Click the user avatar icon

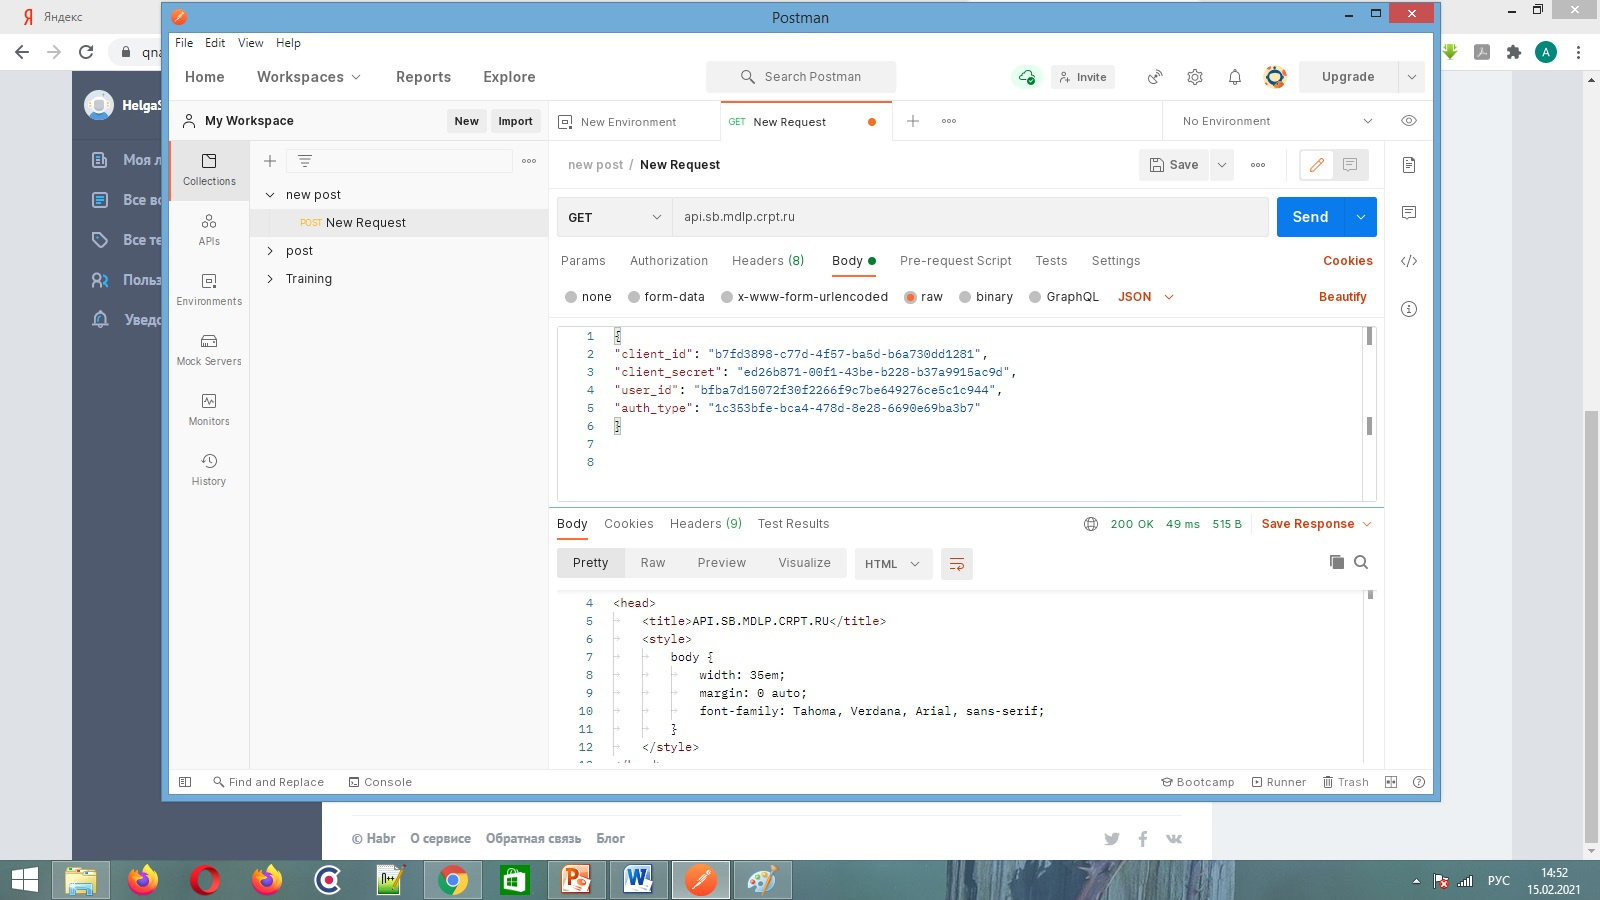click(x=1275, y=77)
